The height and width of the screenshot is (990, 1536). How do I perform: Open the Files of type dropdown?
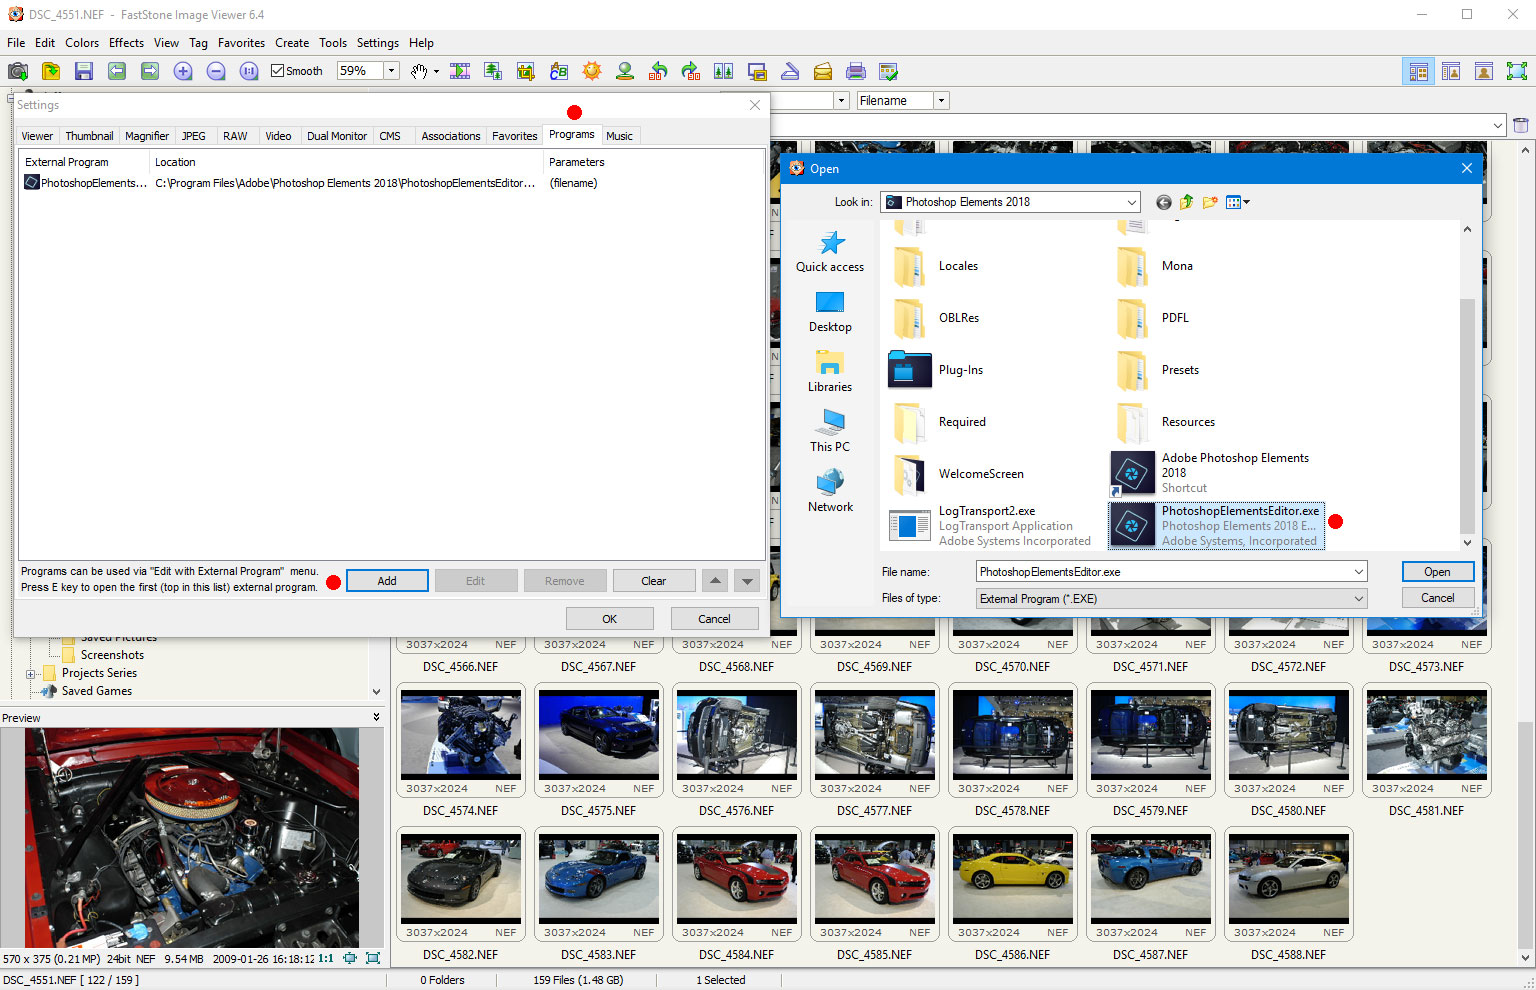pos(1360,597)
